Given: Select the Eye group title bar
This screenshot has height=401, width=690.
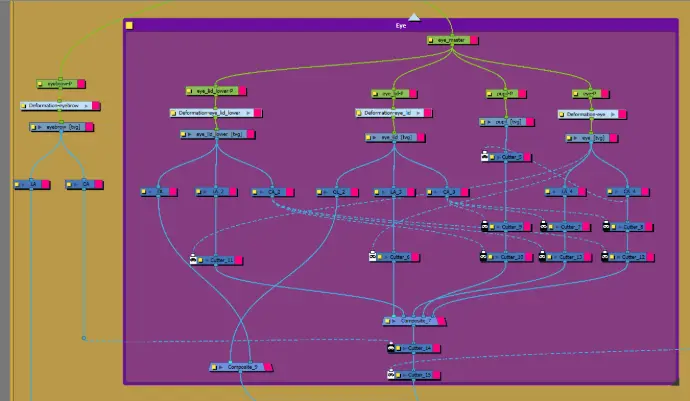Looking at the screenshot, I should (400, 26).
